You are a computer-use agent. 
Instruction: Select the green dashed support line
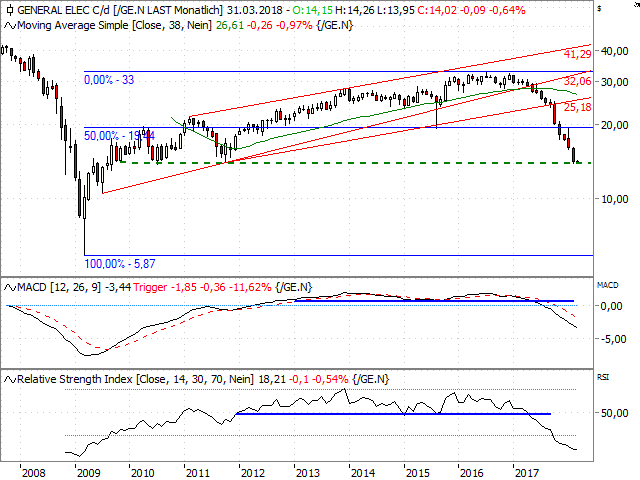coord(356,163)
